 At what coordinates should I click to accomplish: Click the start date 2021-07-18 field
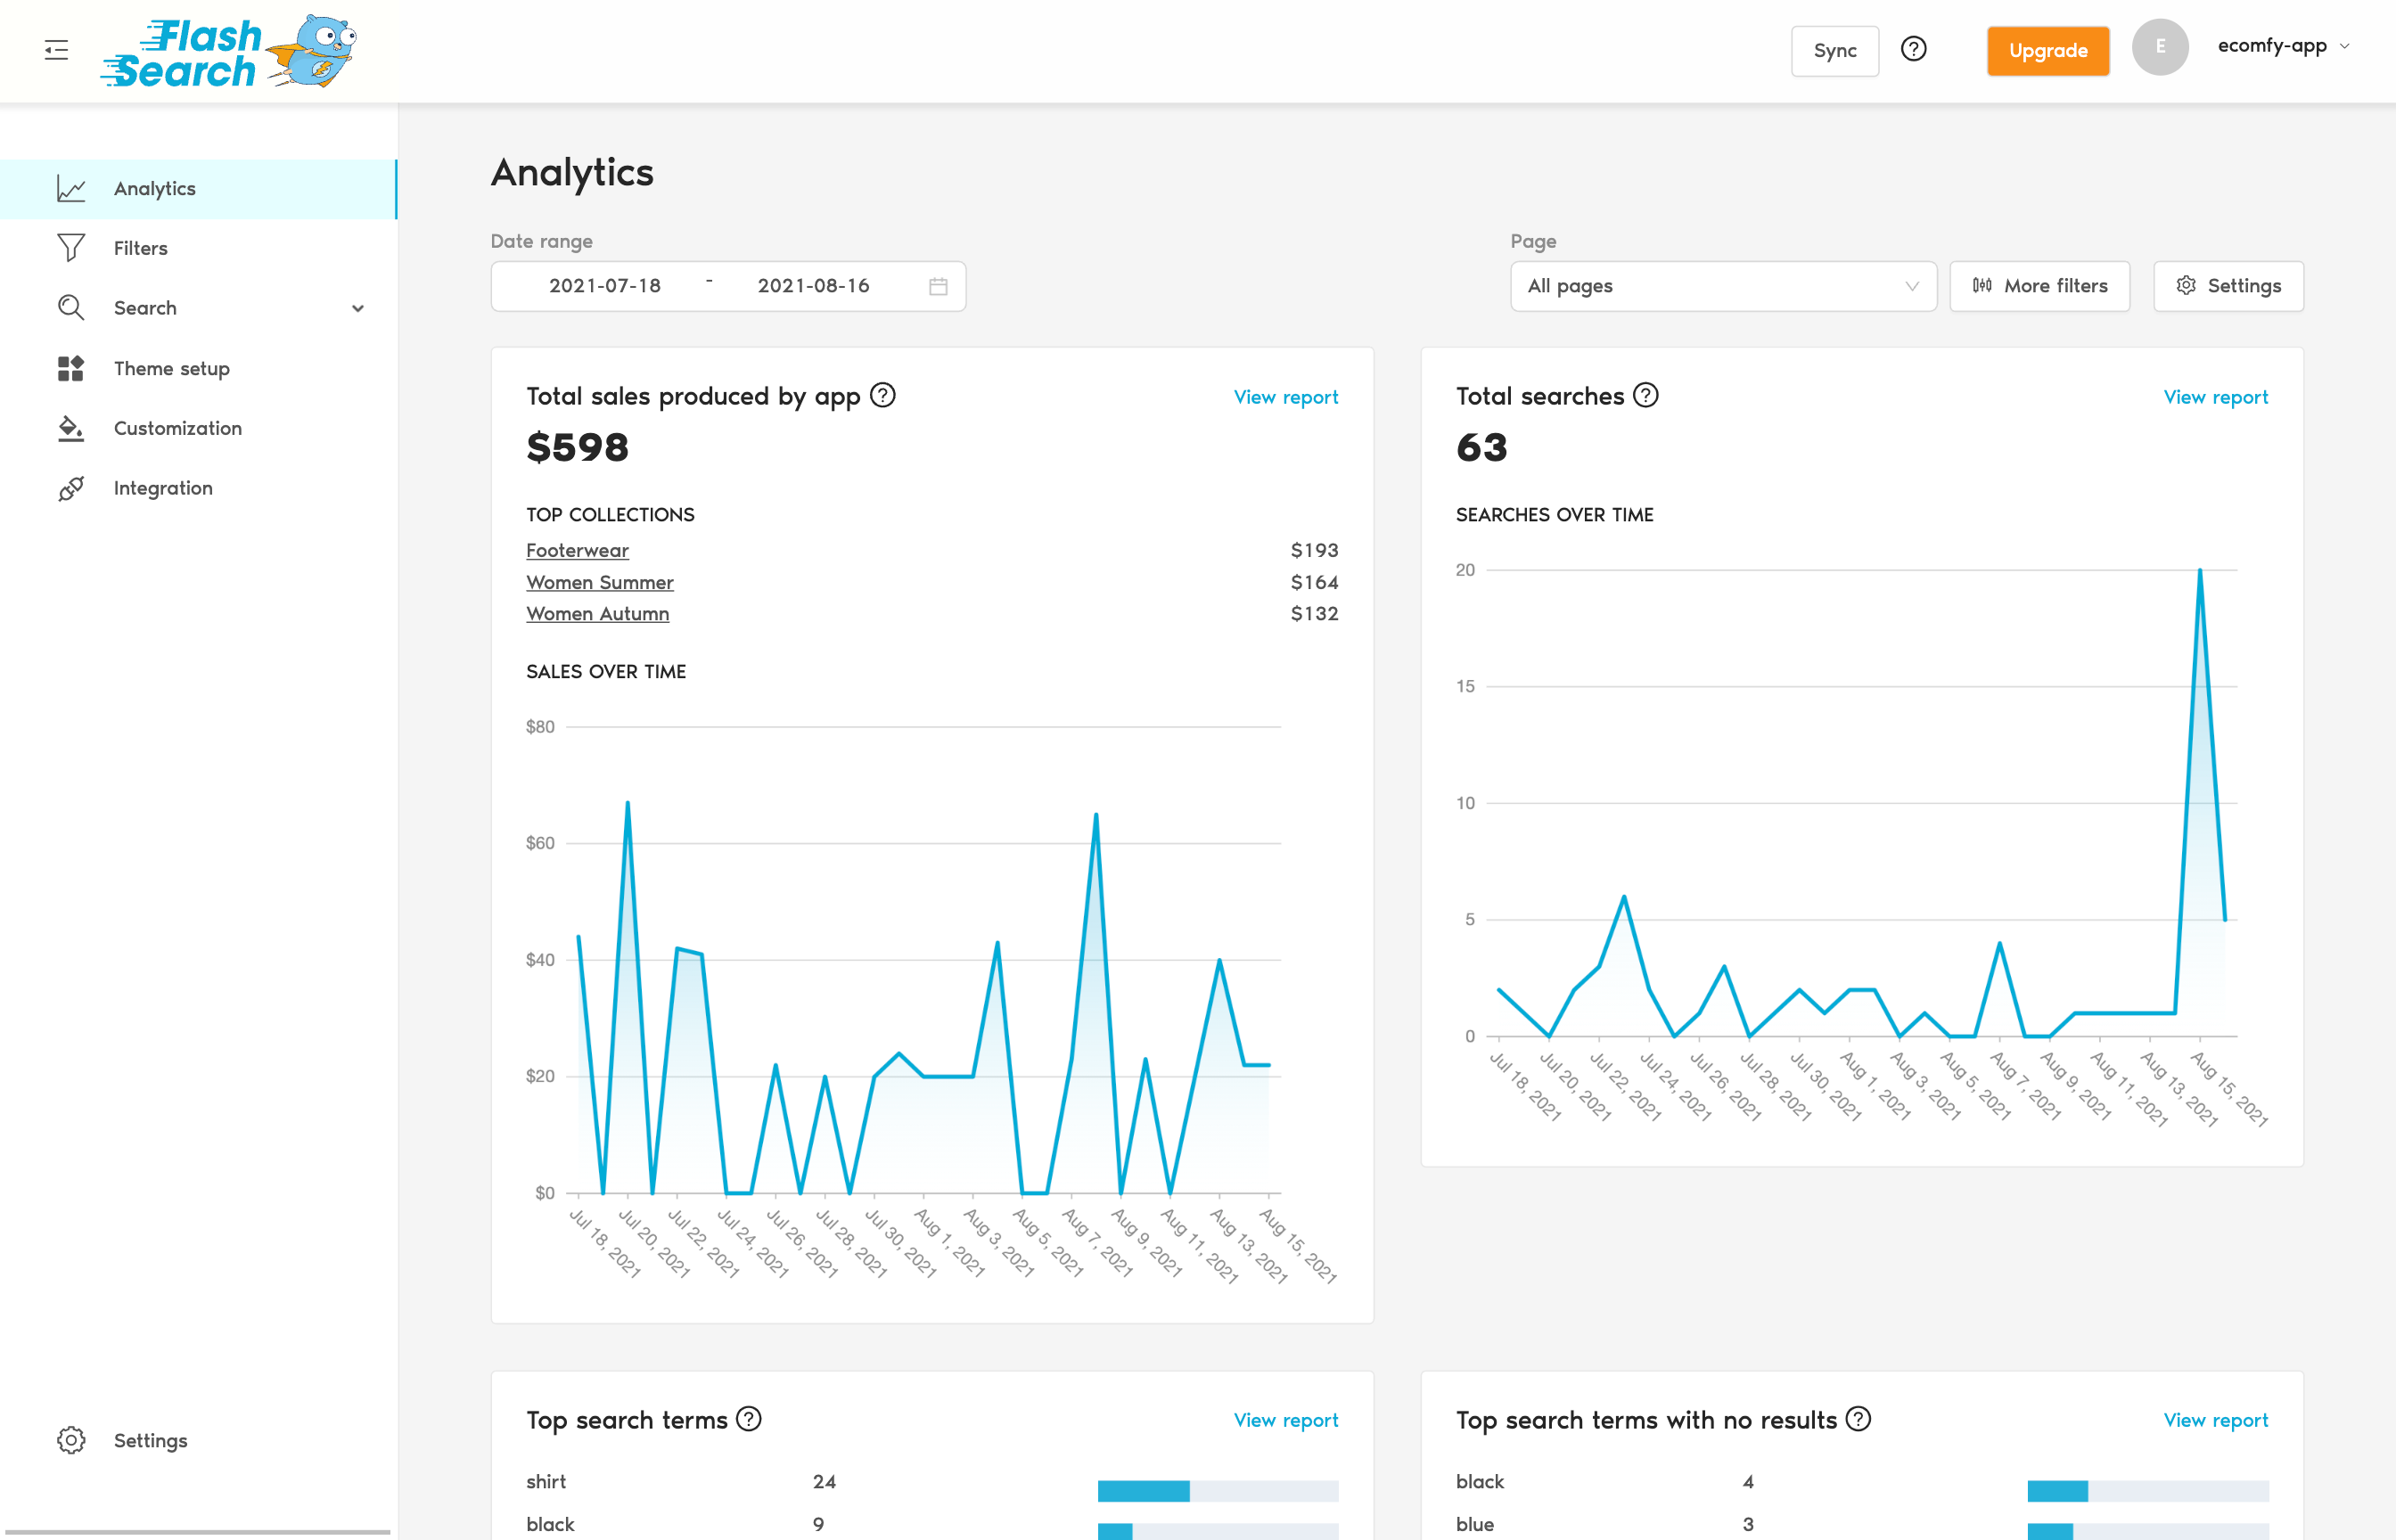click(x=605, y=286)
